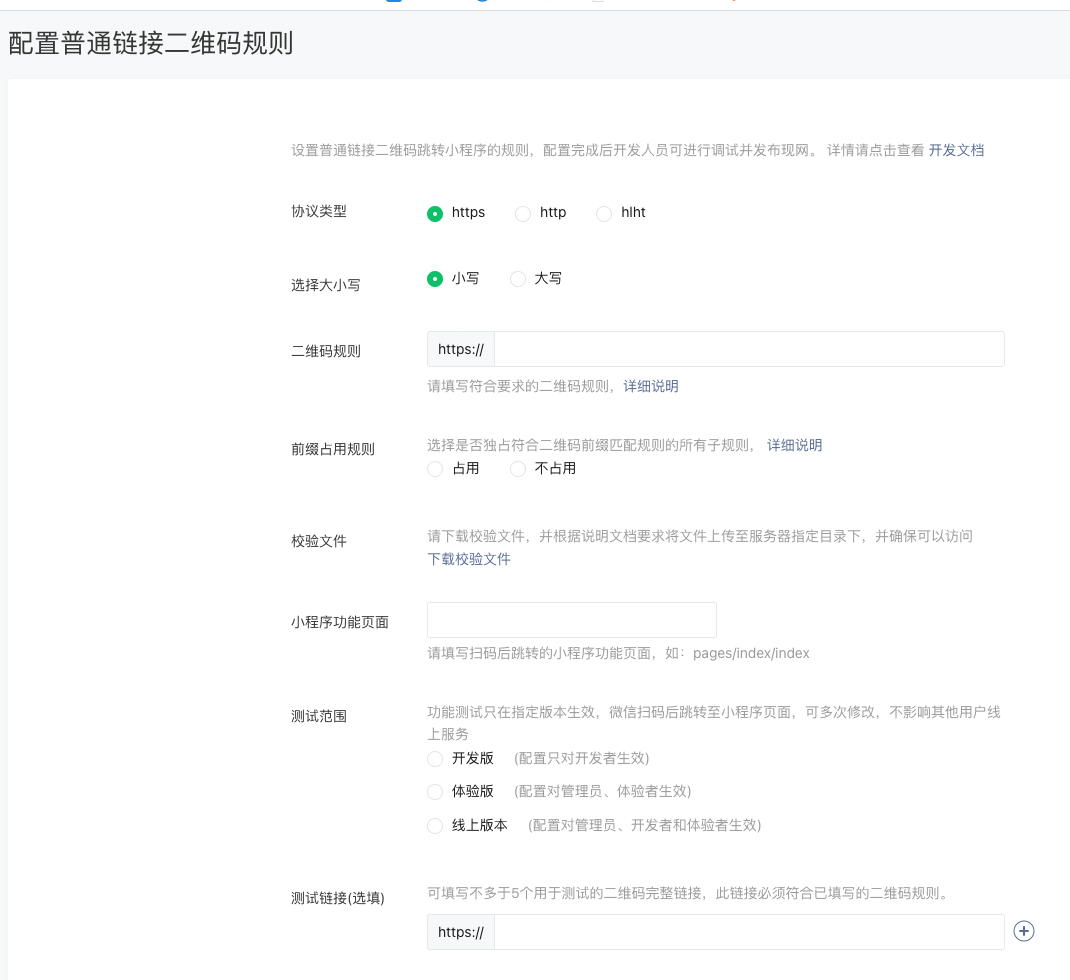Screen dimensions: 1070x980
Task: Click the 测试链接(选填) field label
Action: (x=338, y=898)
